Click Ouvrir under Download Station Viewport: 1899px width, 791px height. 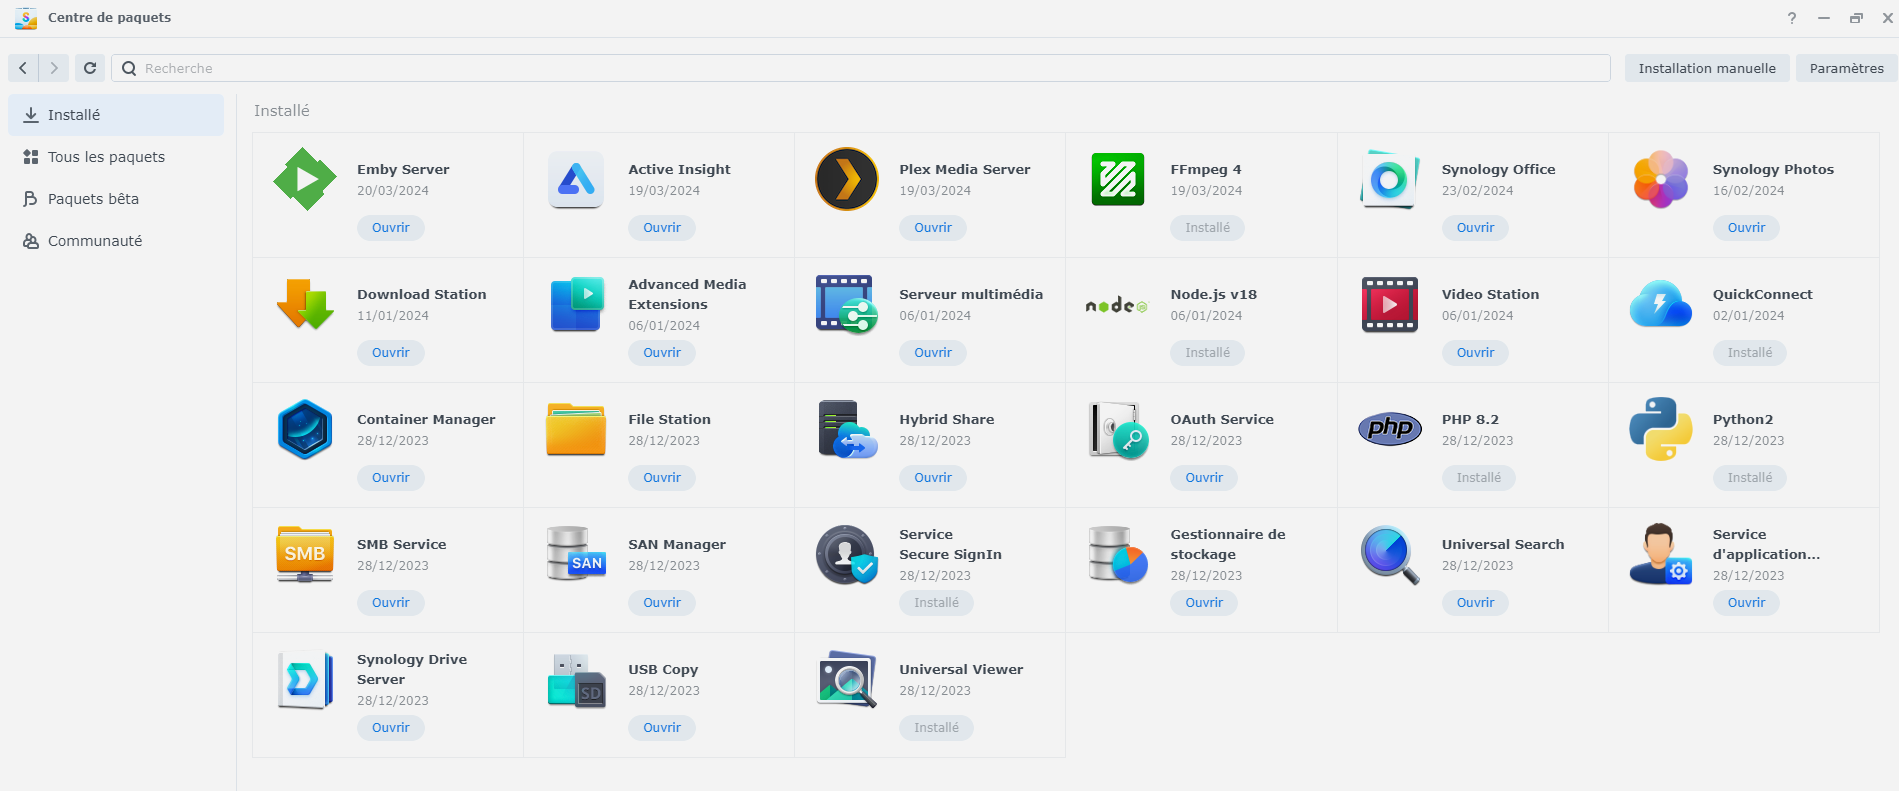(391, 353)
